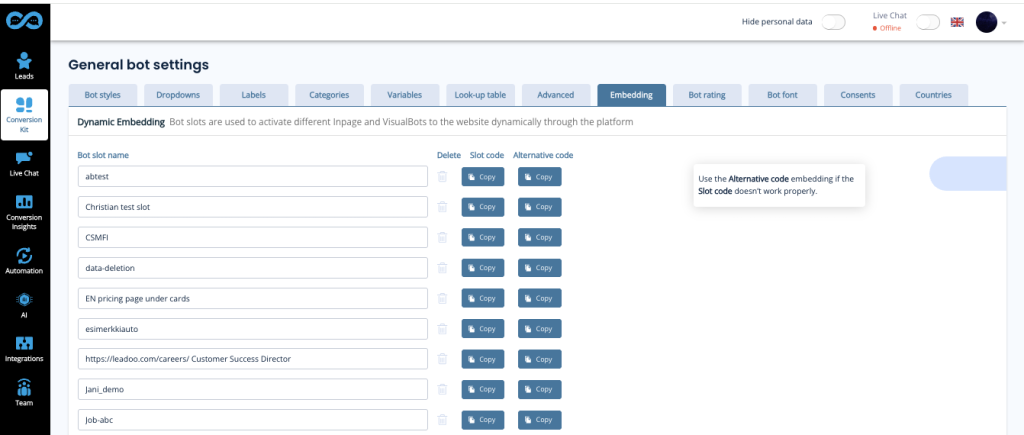Switch to the Variables tab

click(405, 95)
